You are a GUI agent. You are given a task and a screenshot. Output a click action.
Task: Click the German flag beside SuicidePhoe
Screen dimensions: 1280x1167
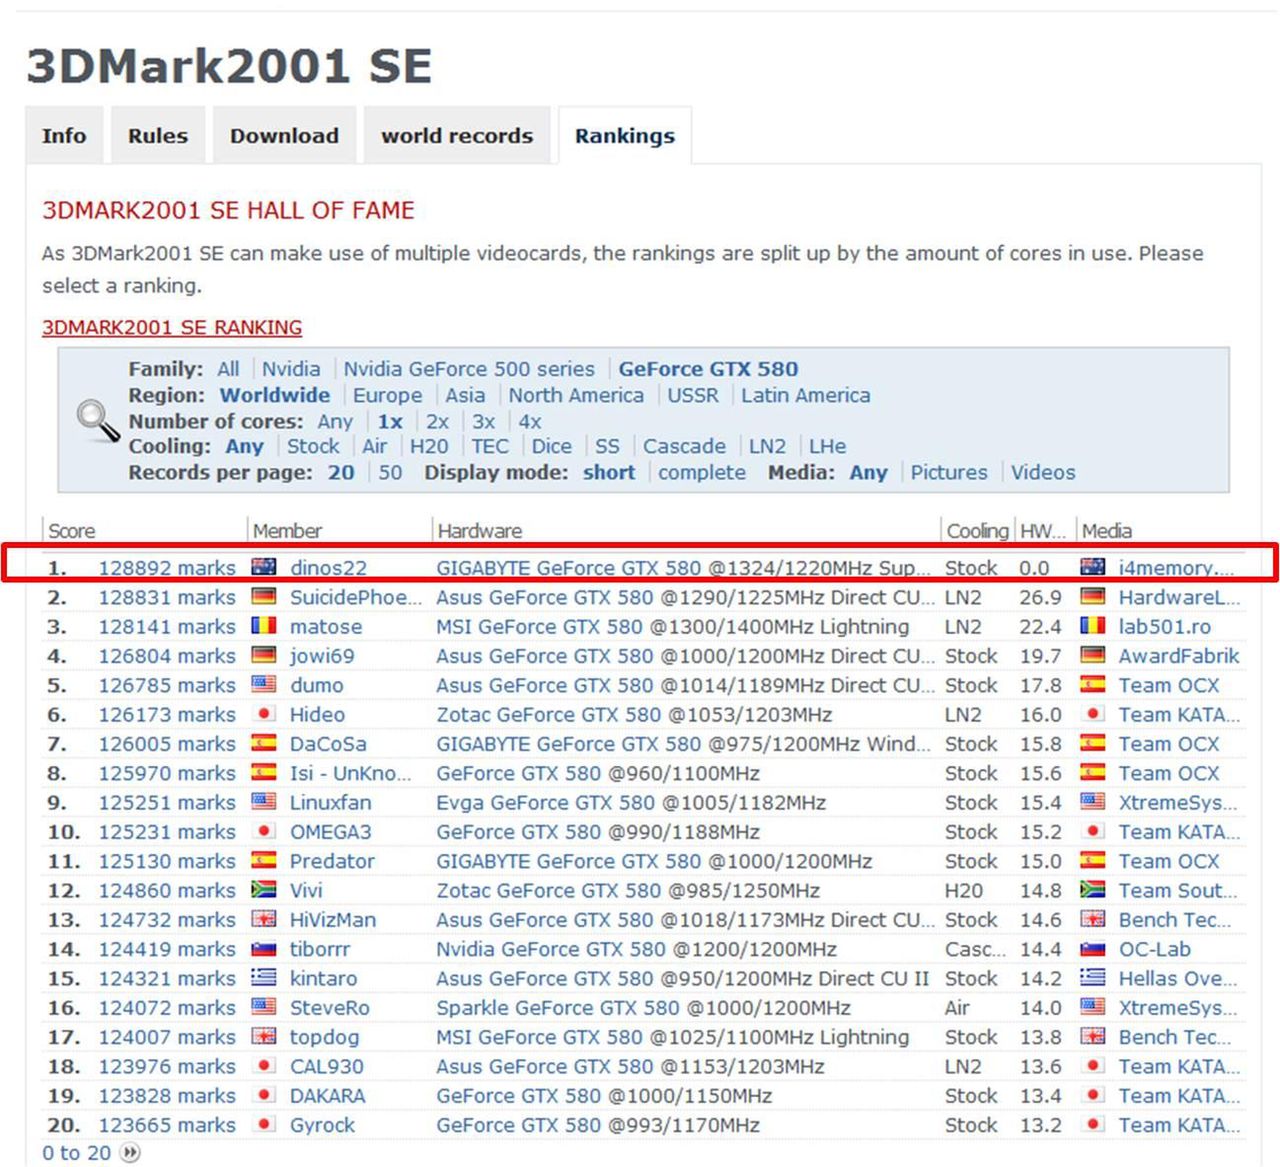pos(264,597)
